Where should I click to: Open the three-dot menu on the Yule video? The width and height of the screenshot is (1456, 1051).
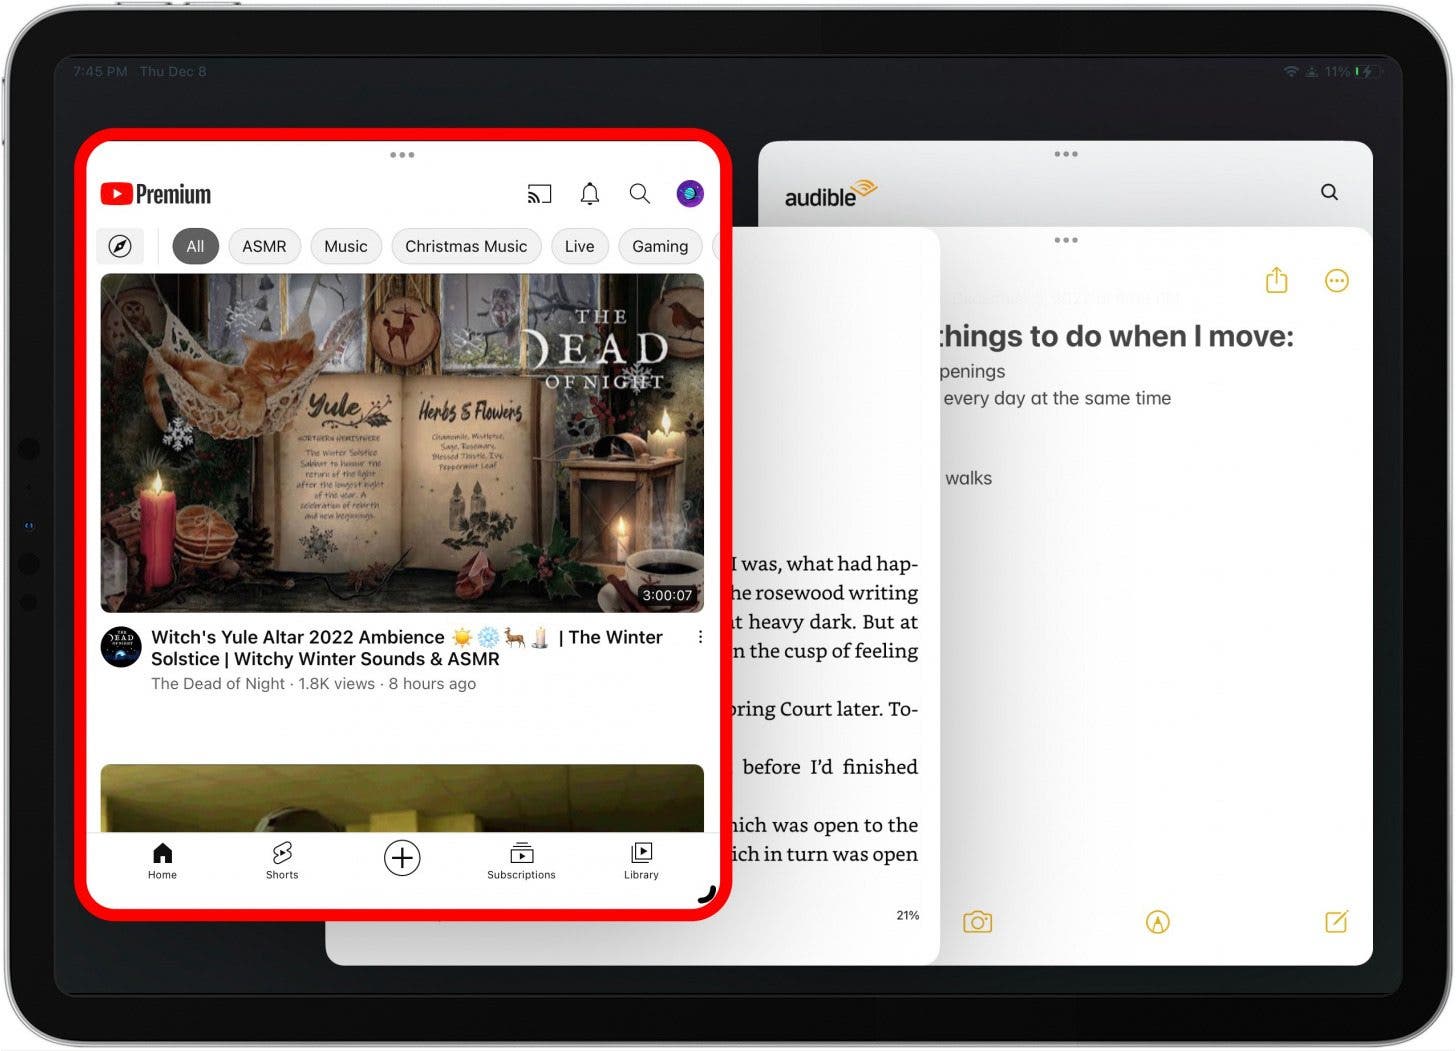700,637
